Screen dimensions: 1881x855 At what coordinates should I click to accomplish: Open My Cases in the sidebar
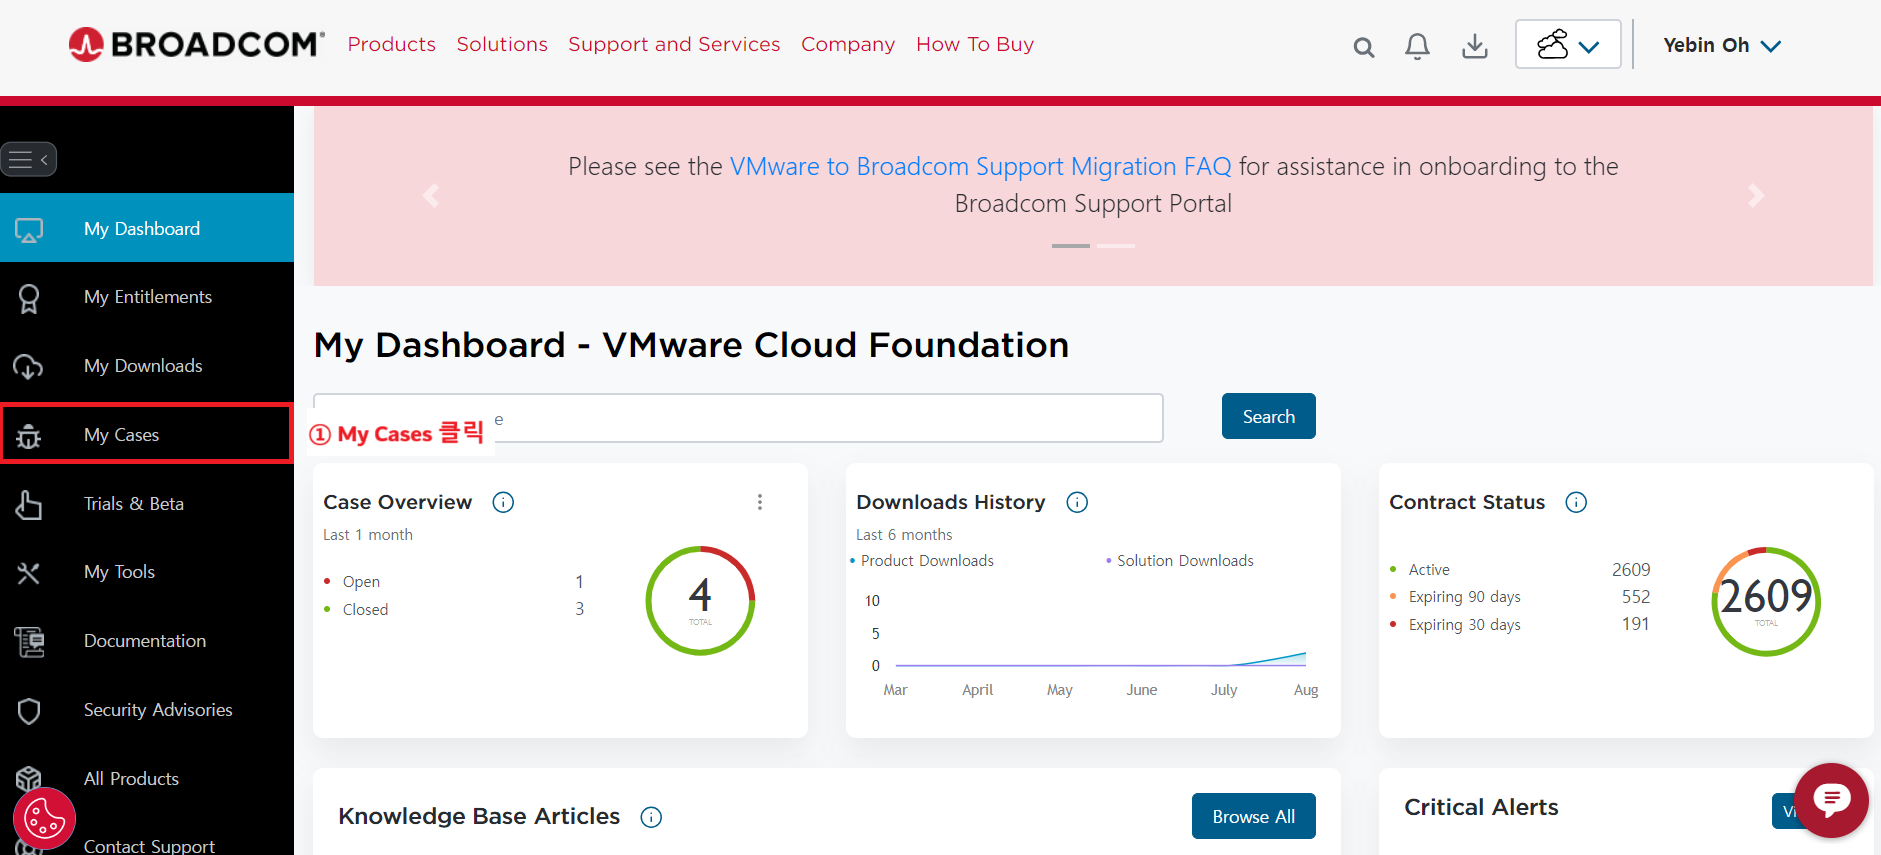tap(122, 435)
